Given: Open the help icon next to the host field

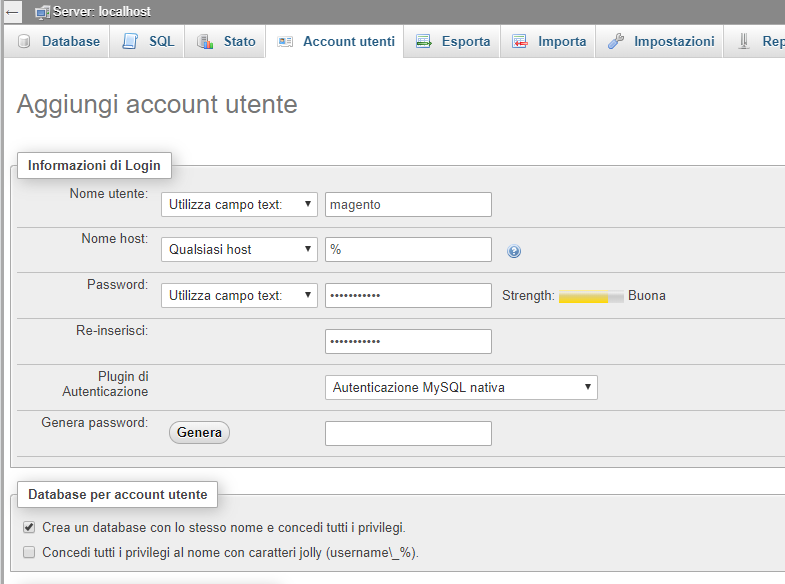Looking at the screenshot, I should click(514, 251).
